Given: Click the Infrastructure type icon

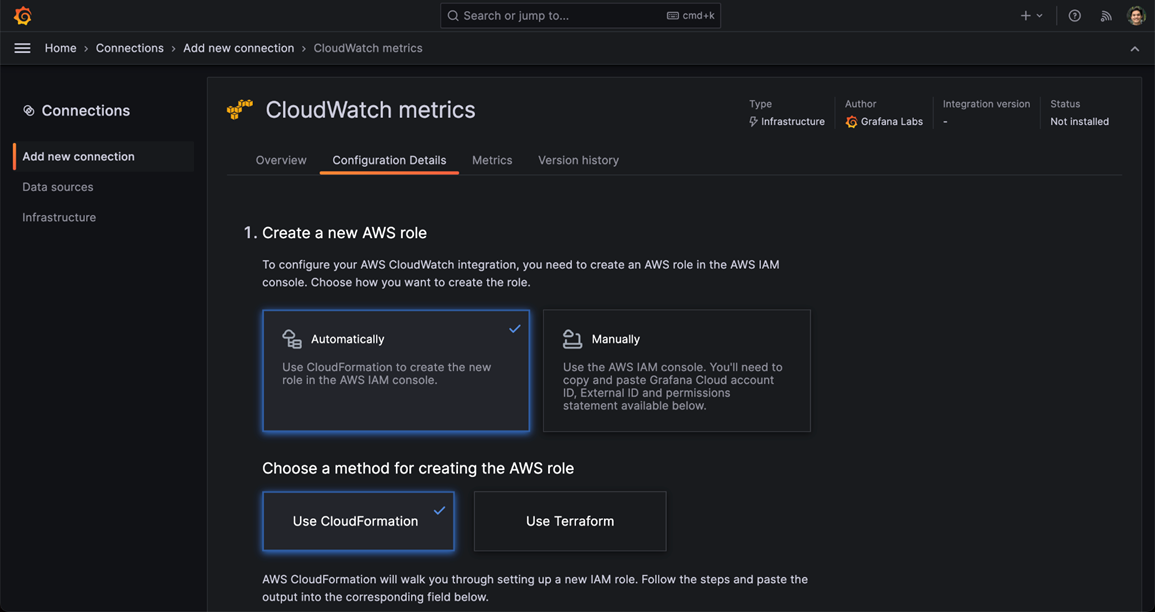Looking at the screenshot, I should coord(754,120).
